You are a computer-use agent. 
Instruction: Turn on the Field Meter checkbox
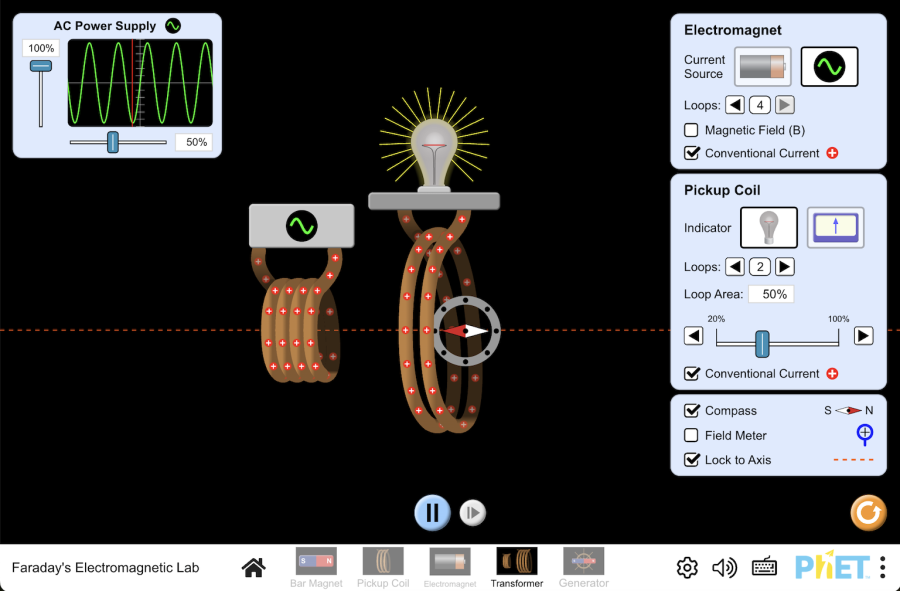point(691,435)
